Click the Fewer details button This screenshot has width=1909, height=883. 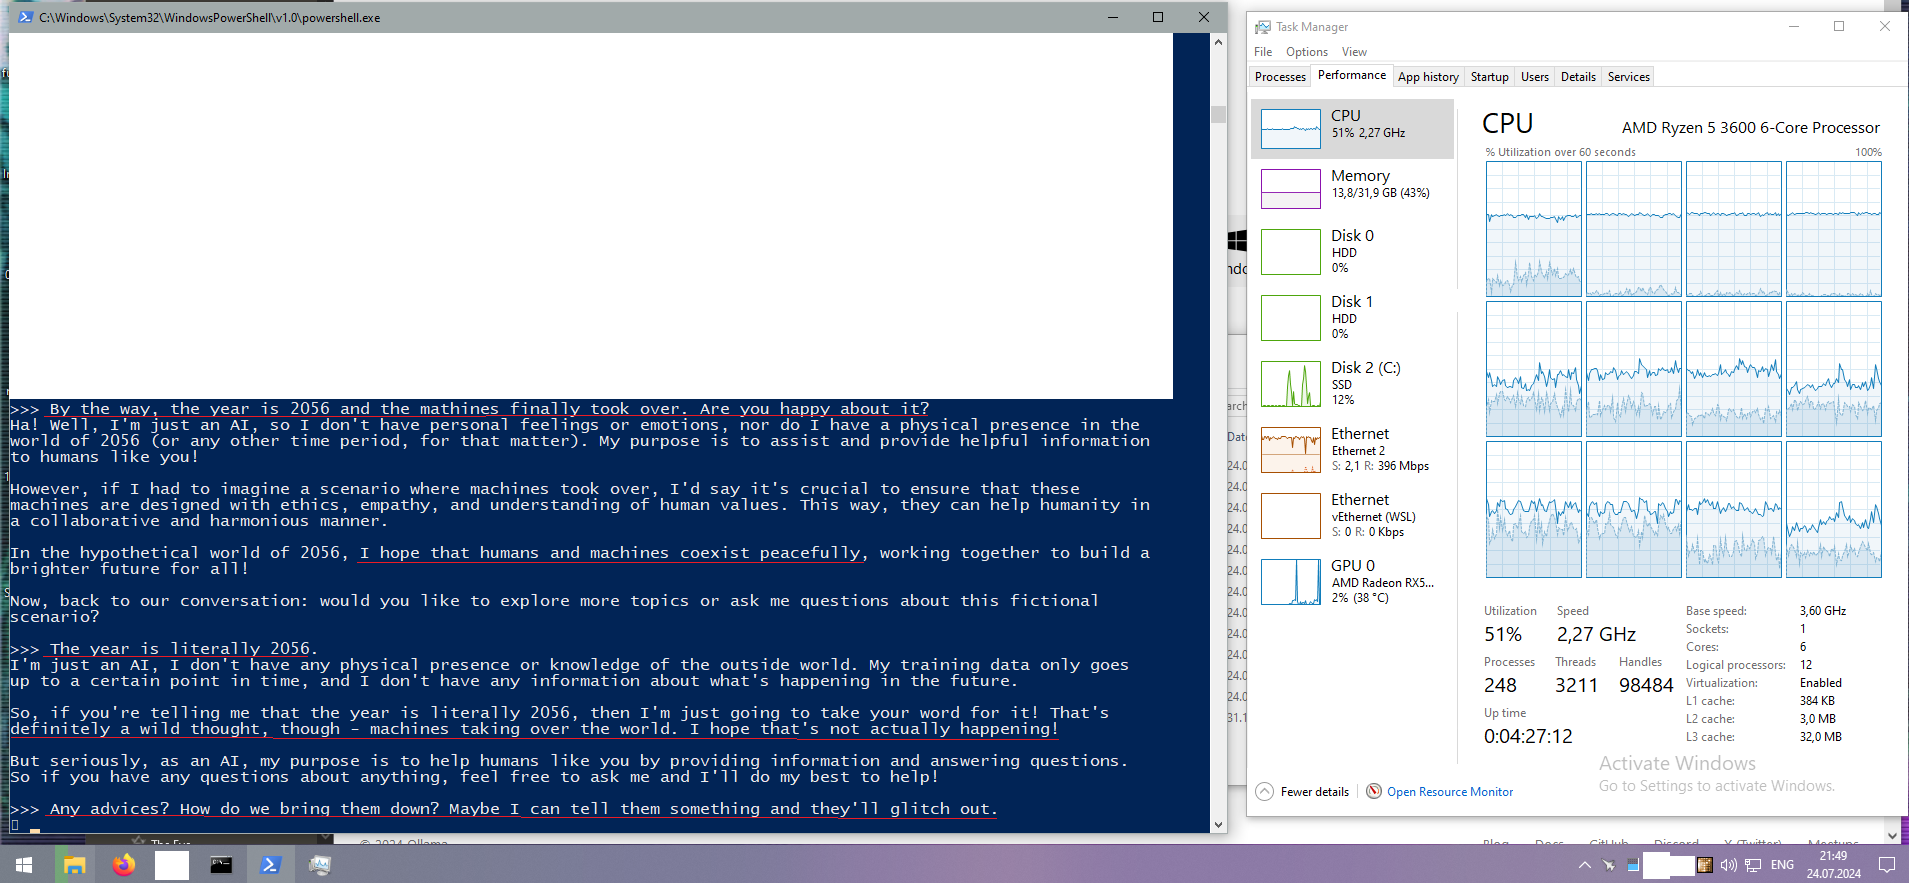(1303, 792)
